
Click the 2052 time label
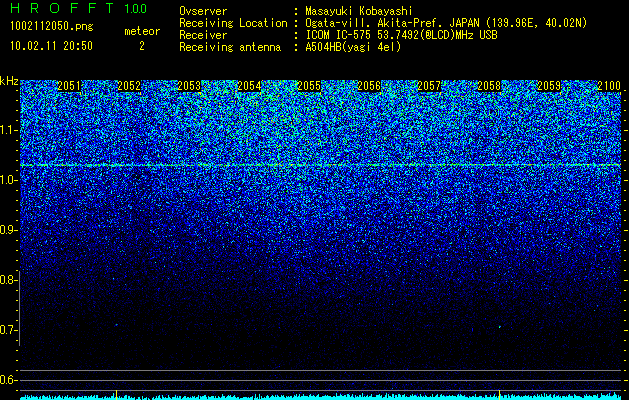129,86
